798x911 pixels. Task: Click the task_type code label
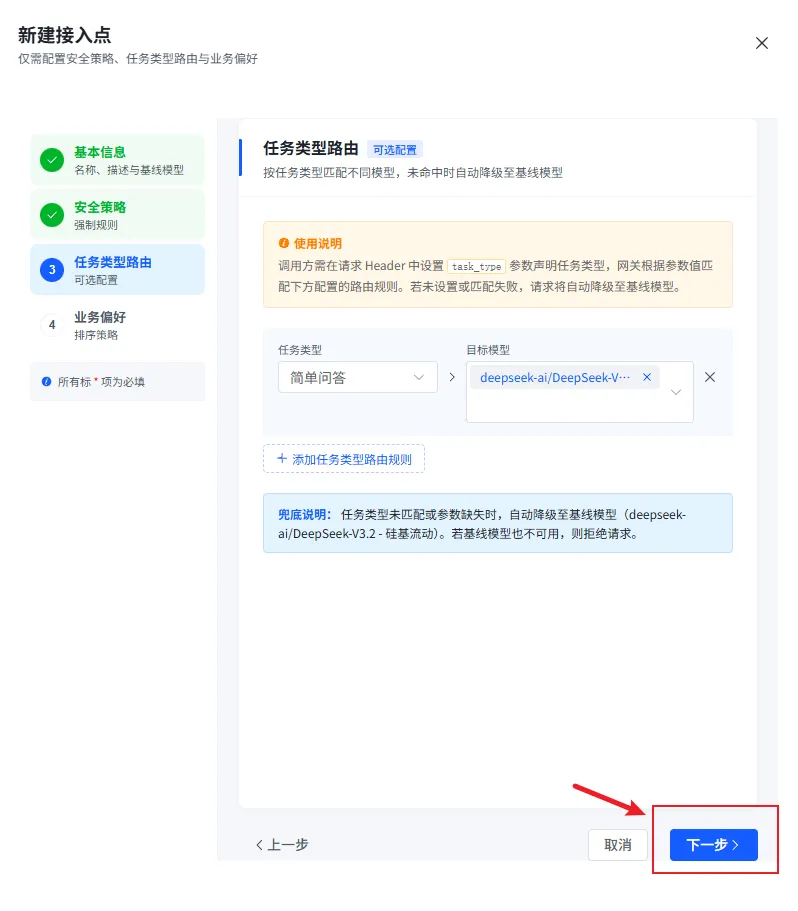(476, 266)
